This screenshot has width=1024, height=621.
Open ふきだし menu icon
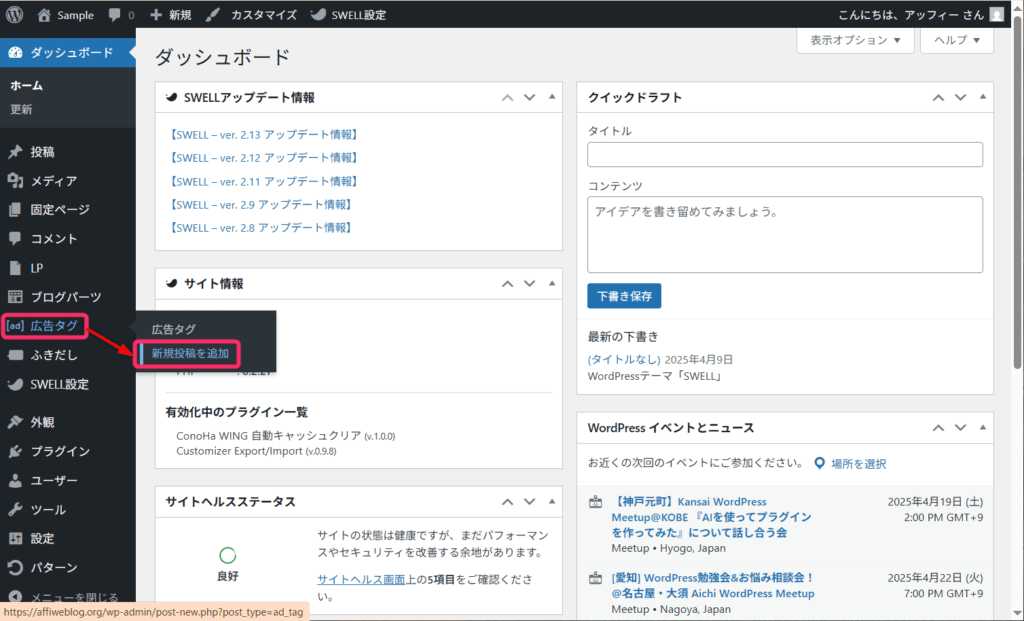(x=15, y=355)
